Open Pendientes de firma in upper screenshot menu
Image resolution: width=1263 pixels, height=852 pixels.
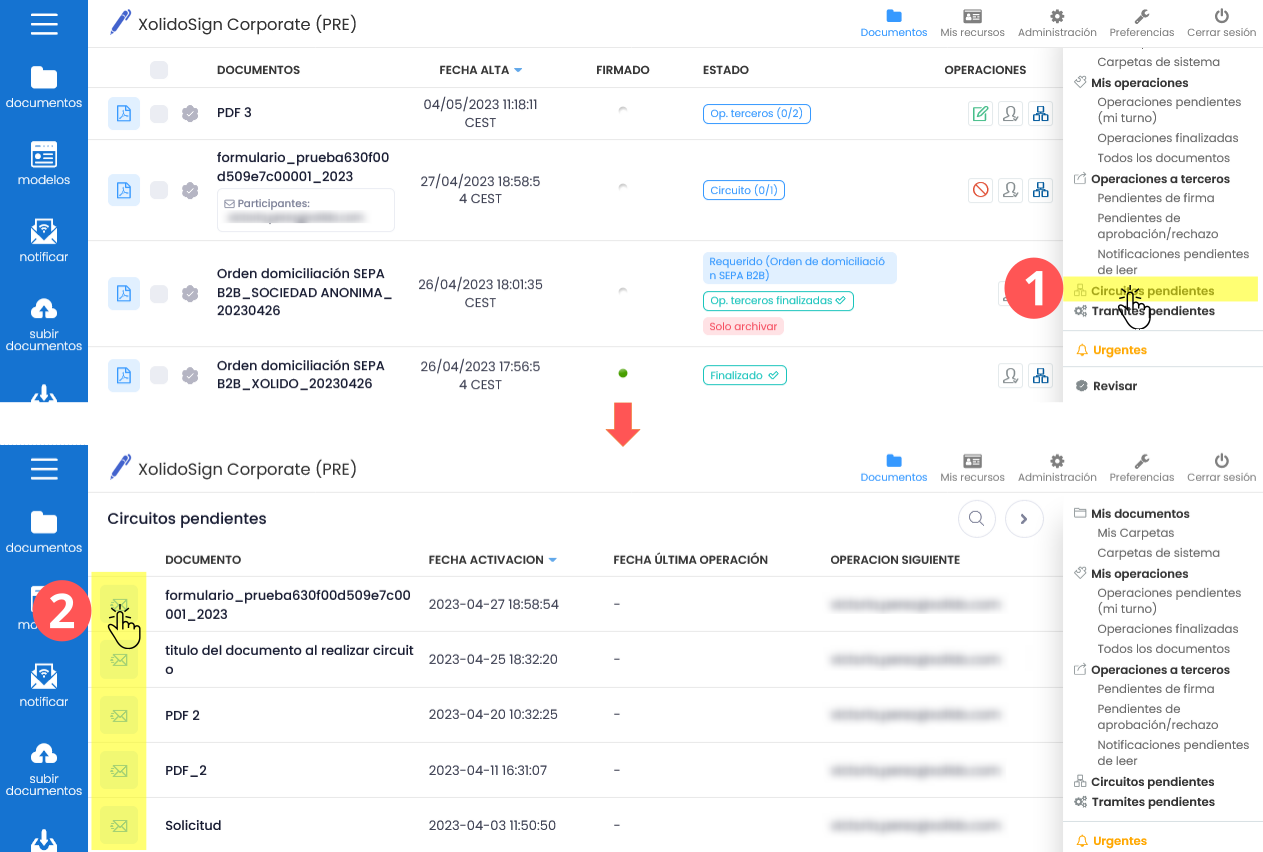pyautogui.click(x=1156, y=198)
